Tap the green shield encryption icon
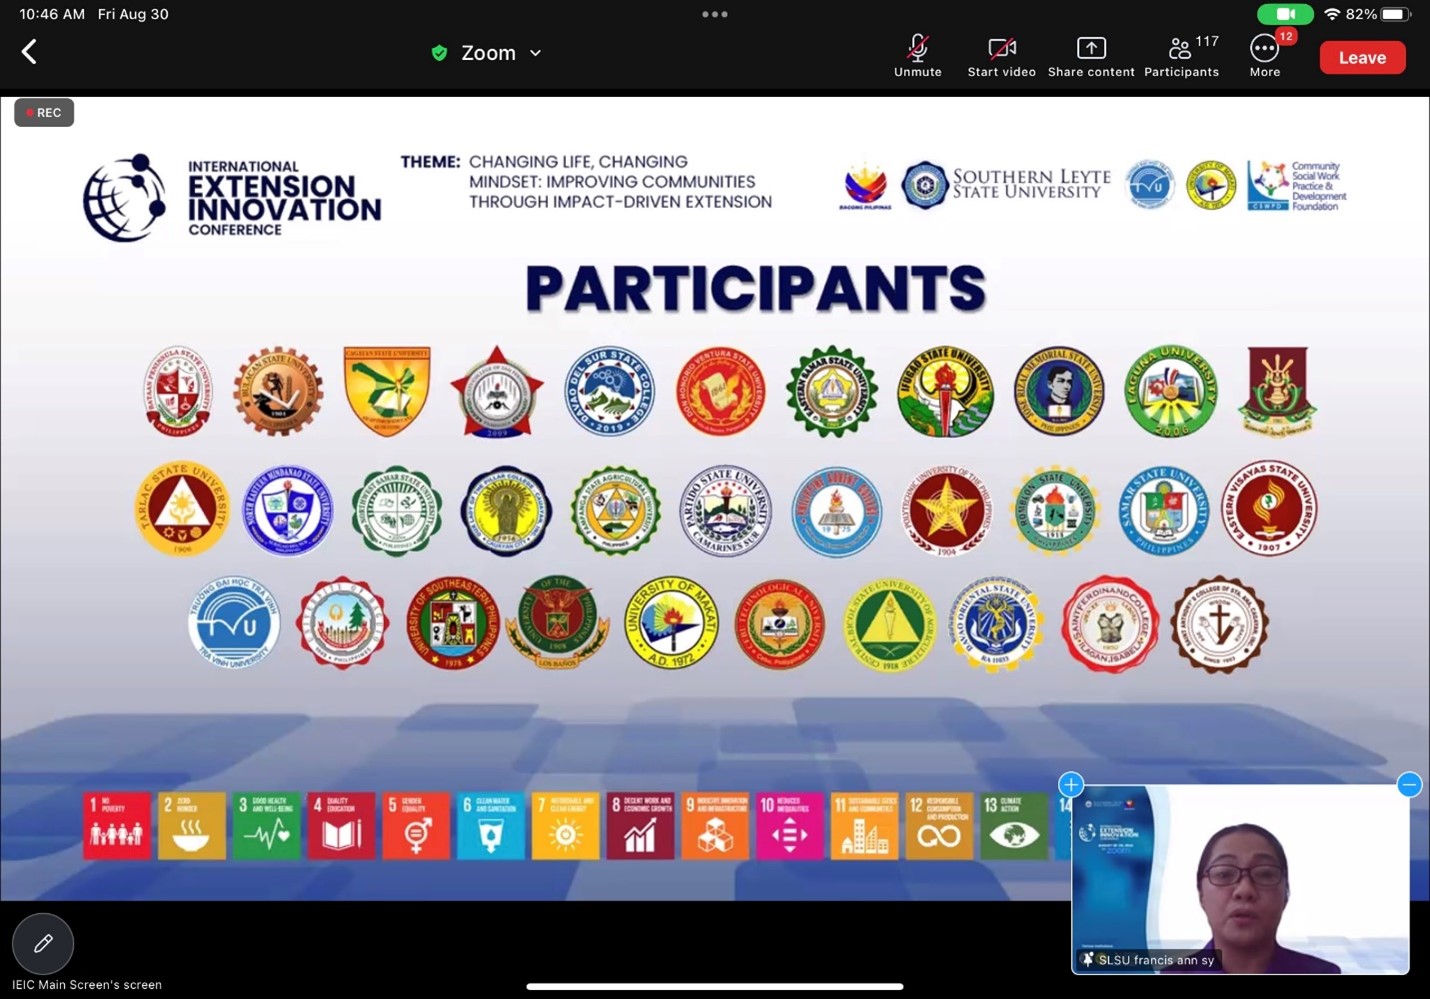This screenshot has width=1430, height=999. click(x=439, y=53)
